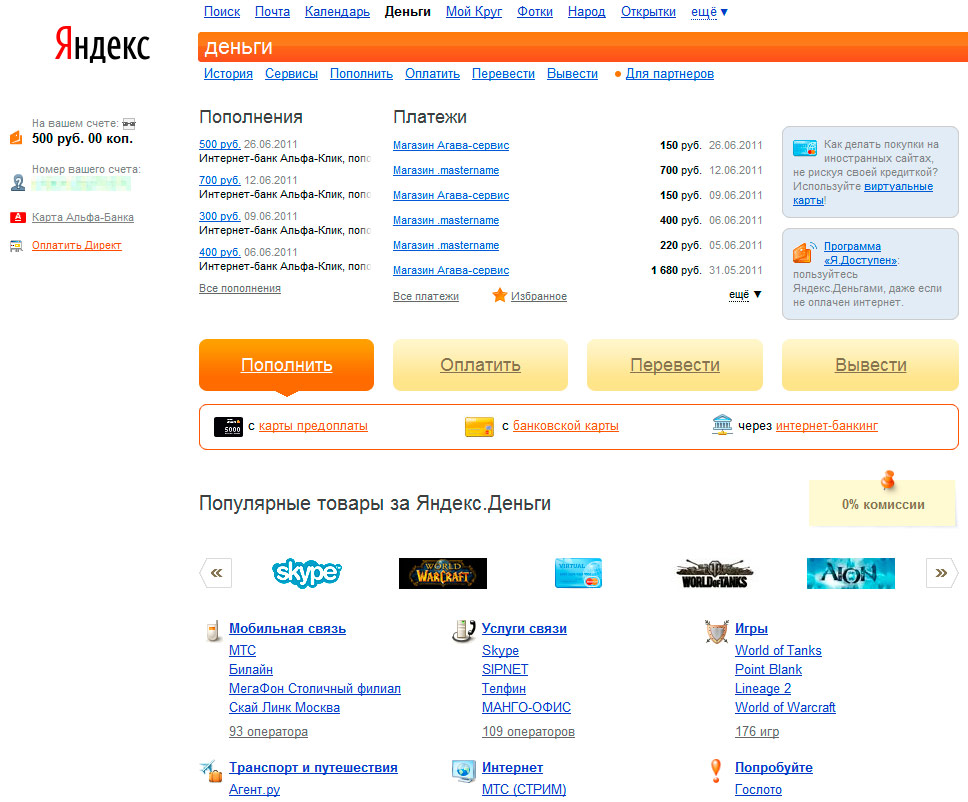The image size is (968, 802).
Task: Open Мобильная связь category
Action: [287, 629]
